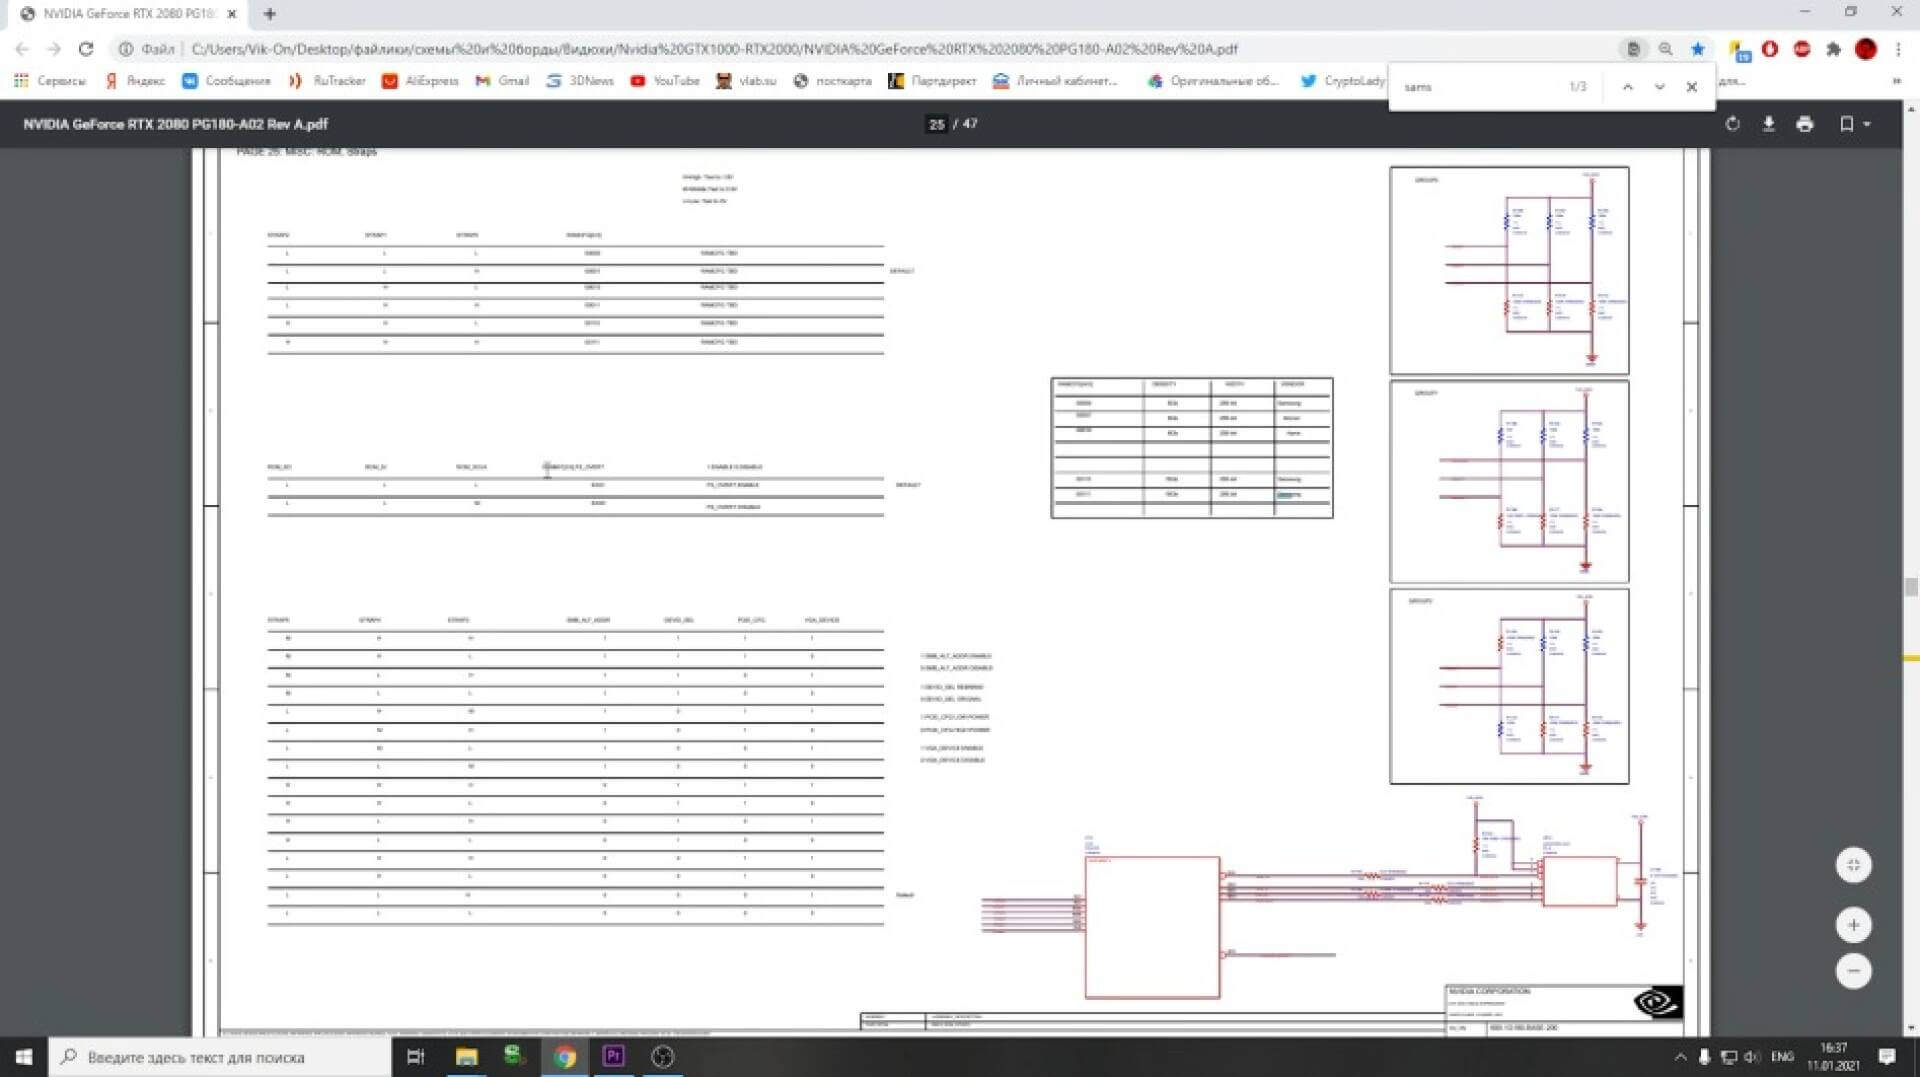Print the PDF document
This screenshot has width=1920, height=1077.
coord(1804,124)
